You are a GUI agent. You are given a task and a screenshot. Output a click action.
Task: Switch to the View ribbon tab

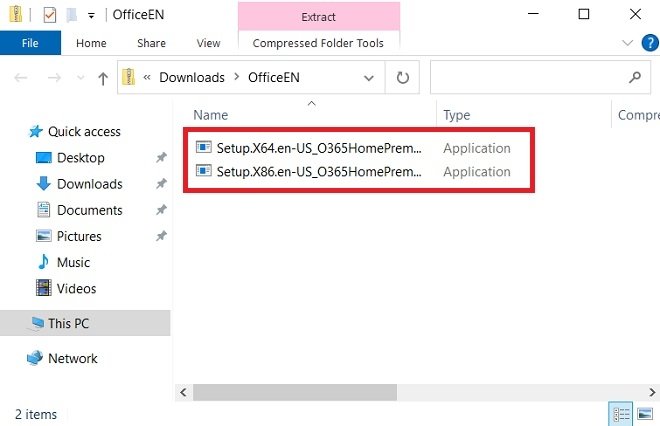pyautogui.click(x=208, y=43)
